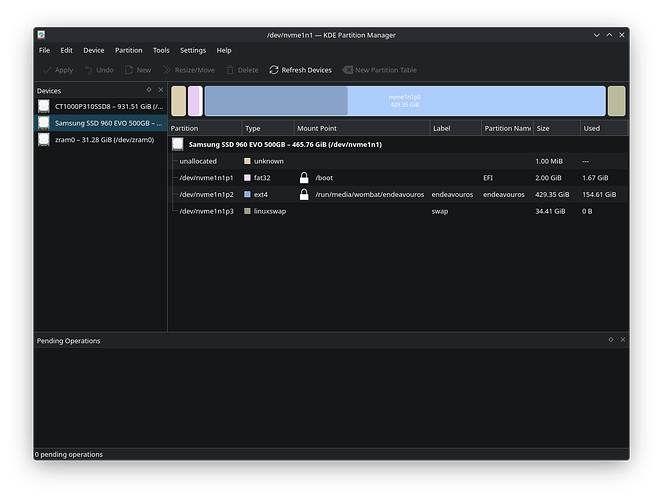The height and width of the screenshot is (500, 663).
Task: Float the Pending Operations panel
Action: 610,340
